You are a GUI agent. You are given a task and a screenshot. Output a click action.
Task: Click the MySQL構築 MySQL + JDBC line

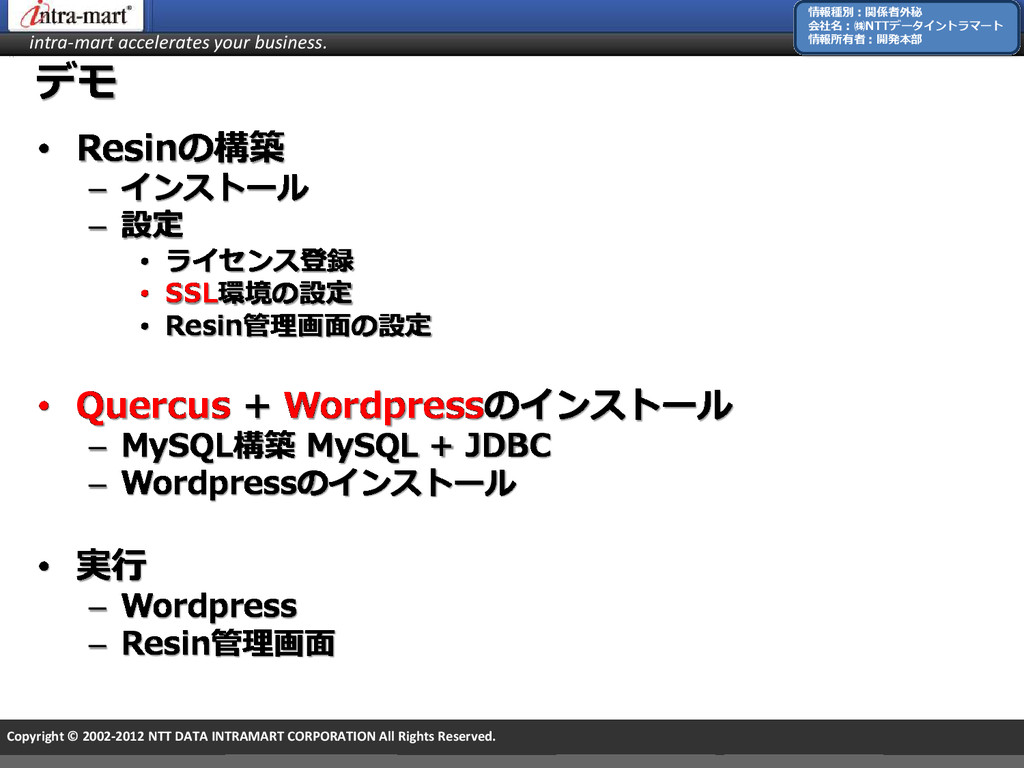336,446
